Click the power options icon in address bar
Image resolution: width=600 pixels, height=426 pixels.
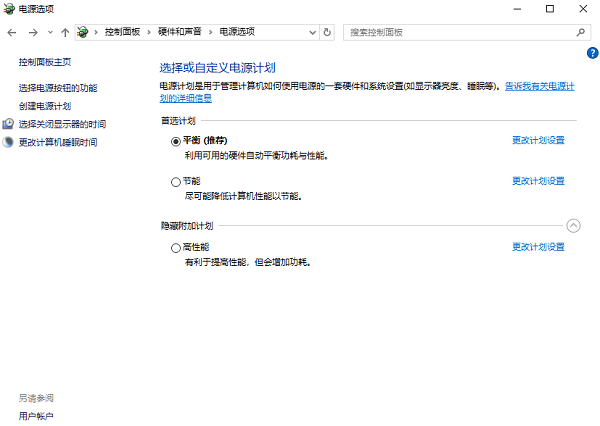(83, 32)
